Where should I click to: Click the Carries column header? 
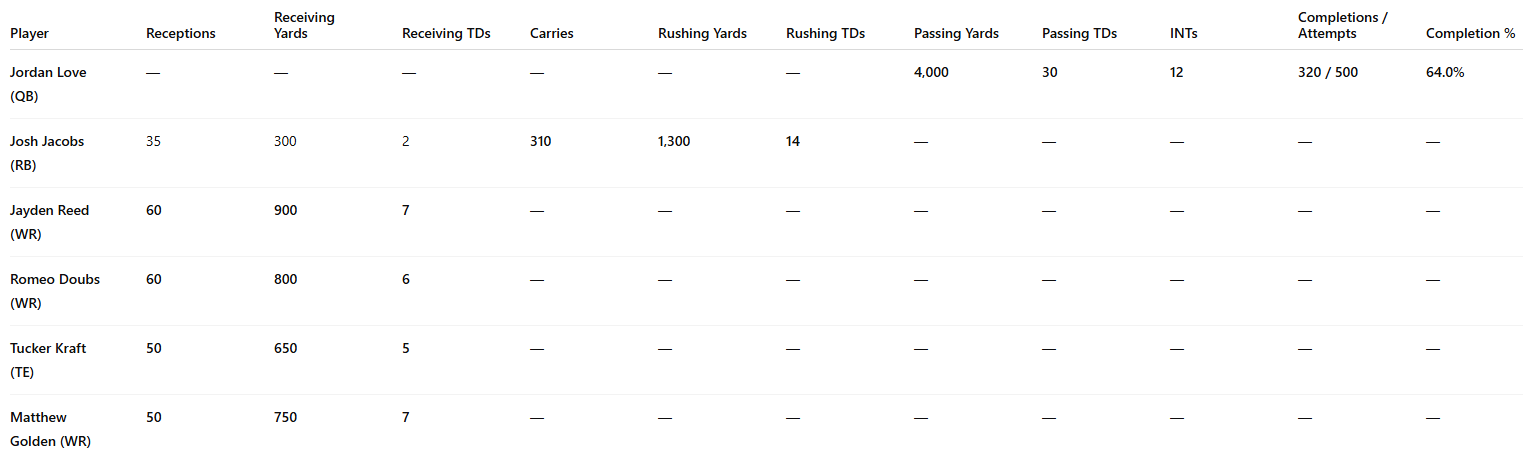(552, 34)
